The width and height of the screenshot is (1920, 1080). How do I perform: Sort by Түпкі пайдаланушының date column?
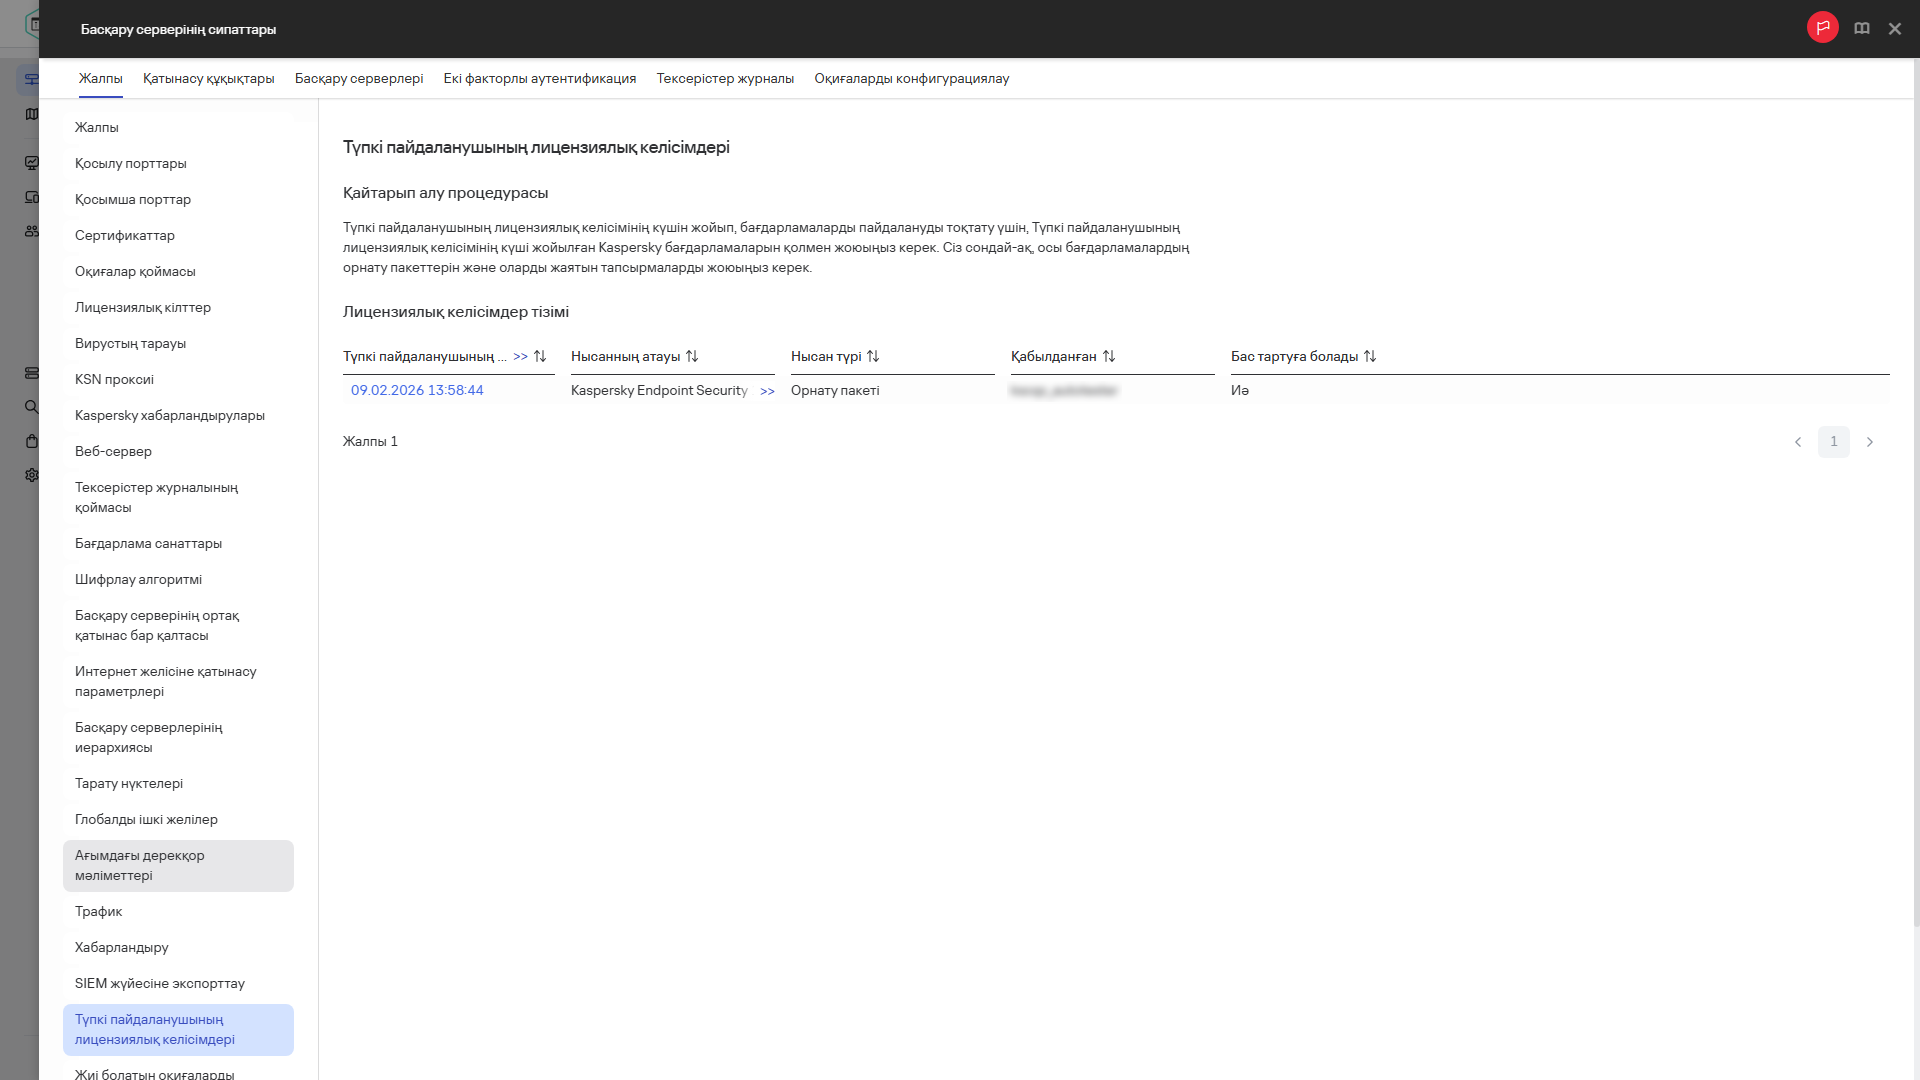pos(540,357)
